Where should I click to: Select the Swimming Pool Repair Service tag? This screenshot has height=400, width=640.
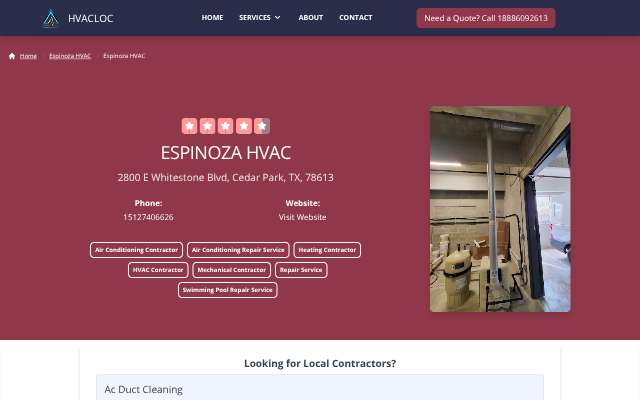pos(227,290)
